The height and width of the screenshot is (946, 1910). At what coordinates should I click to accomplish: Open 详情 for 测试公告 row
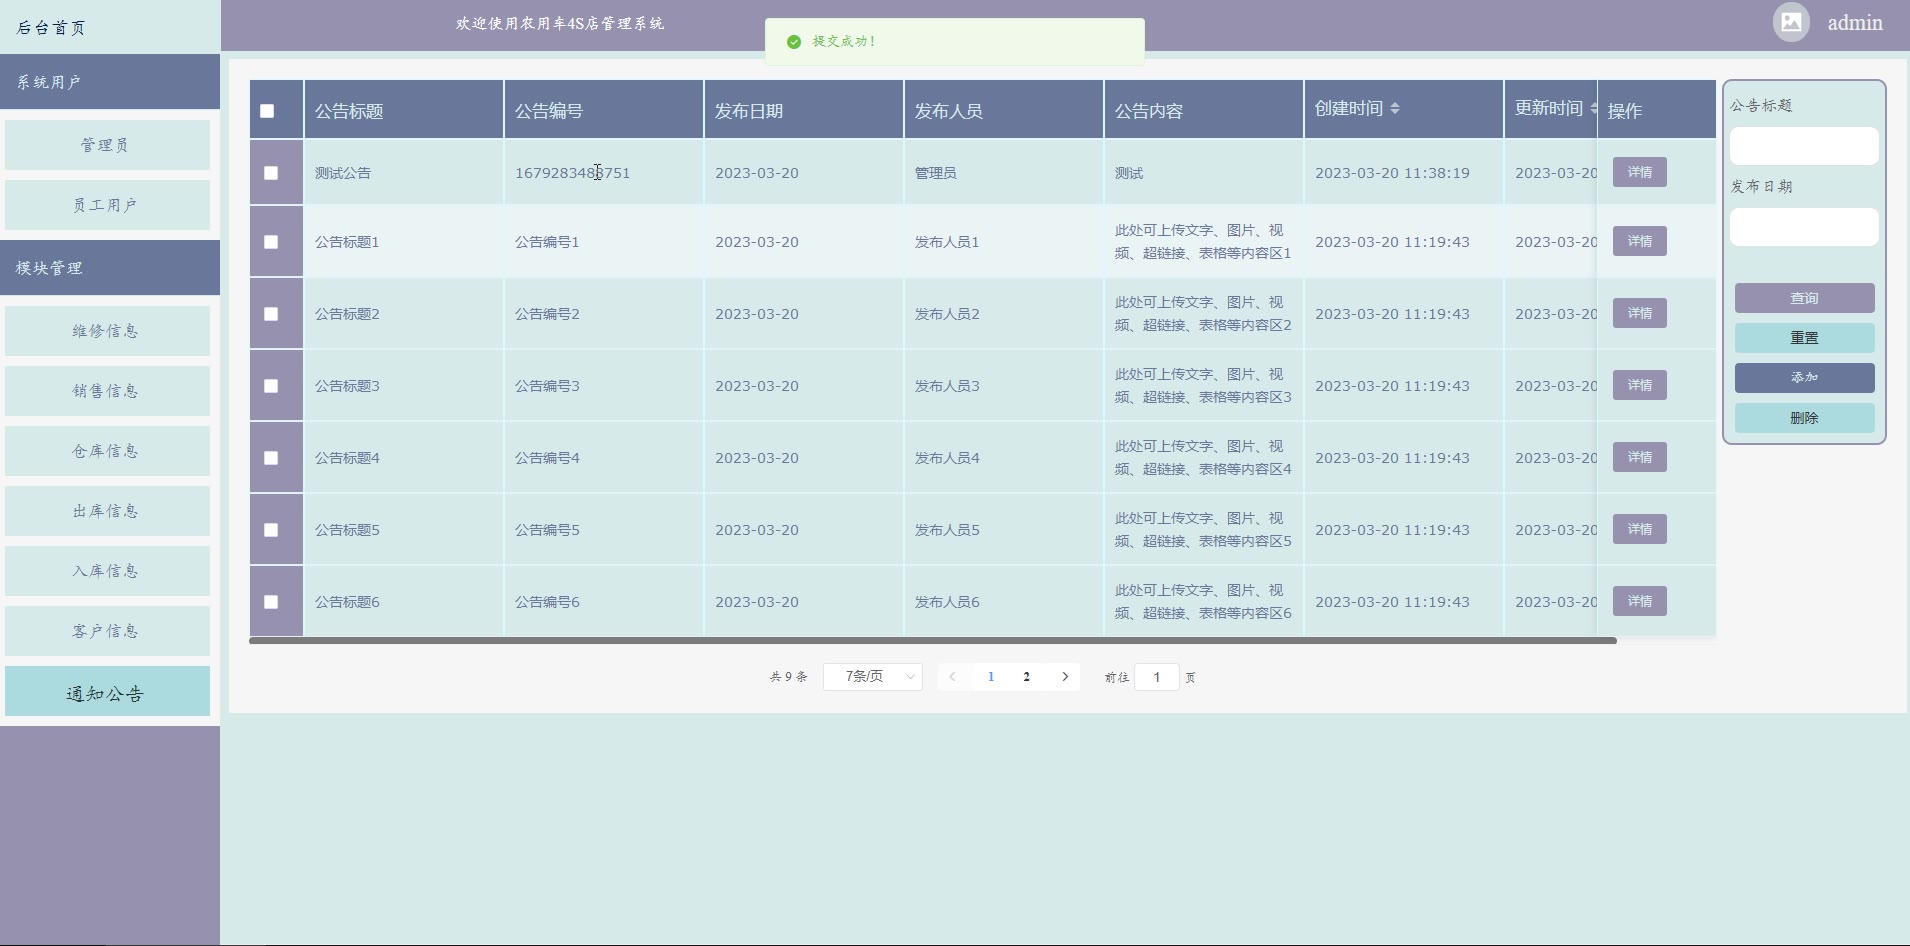[x=1639, y=172]
